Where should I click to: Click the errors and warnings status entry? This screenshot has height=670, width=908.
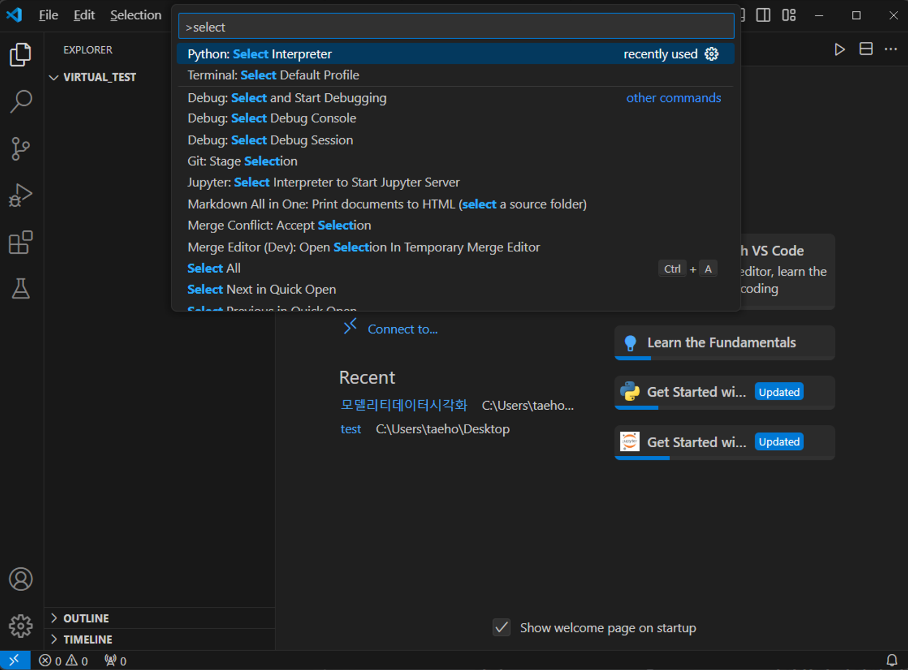[64, 661]
